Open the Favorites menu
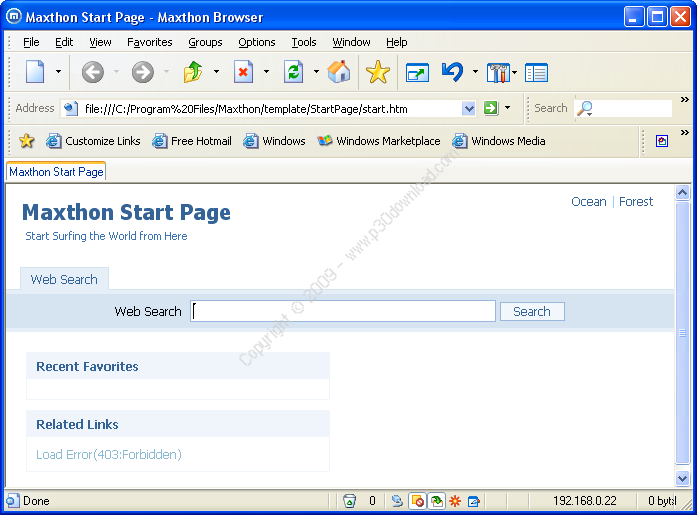 [149, 42]
